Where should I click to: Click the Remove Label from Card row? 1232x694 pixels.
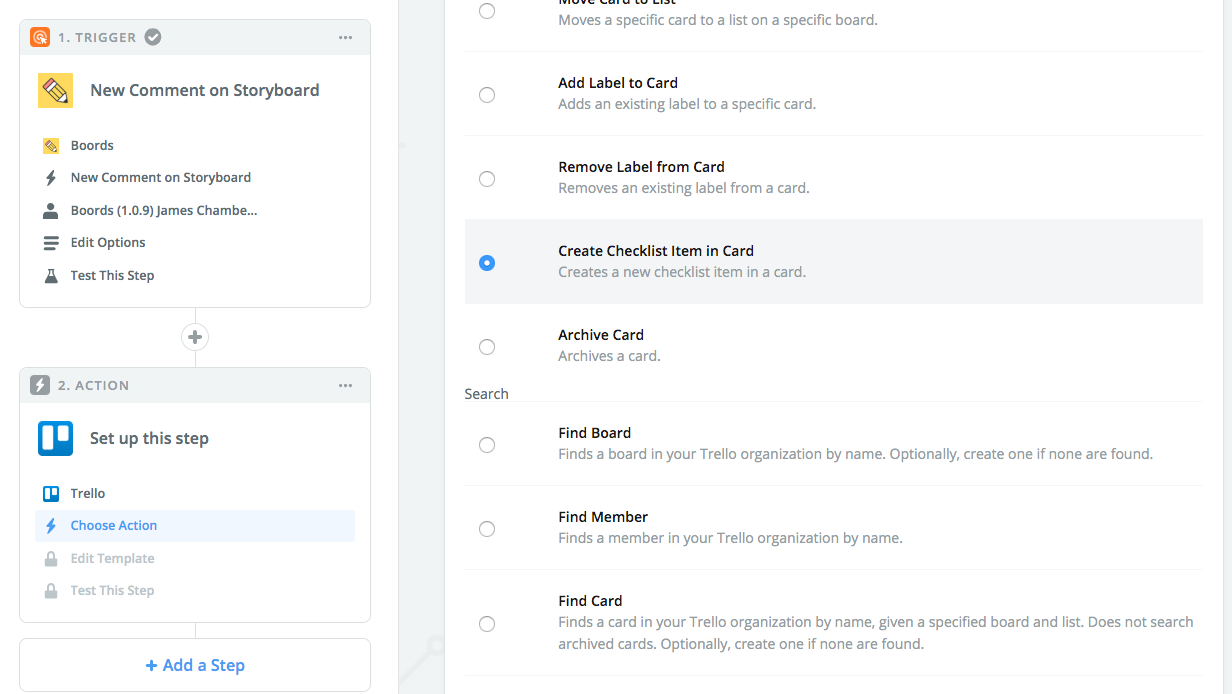click(x=641, y=177)
